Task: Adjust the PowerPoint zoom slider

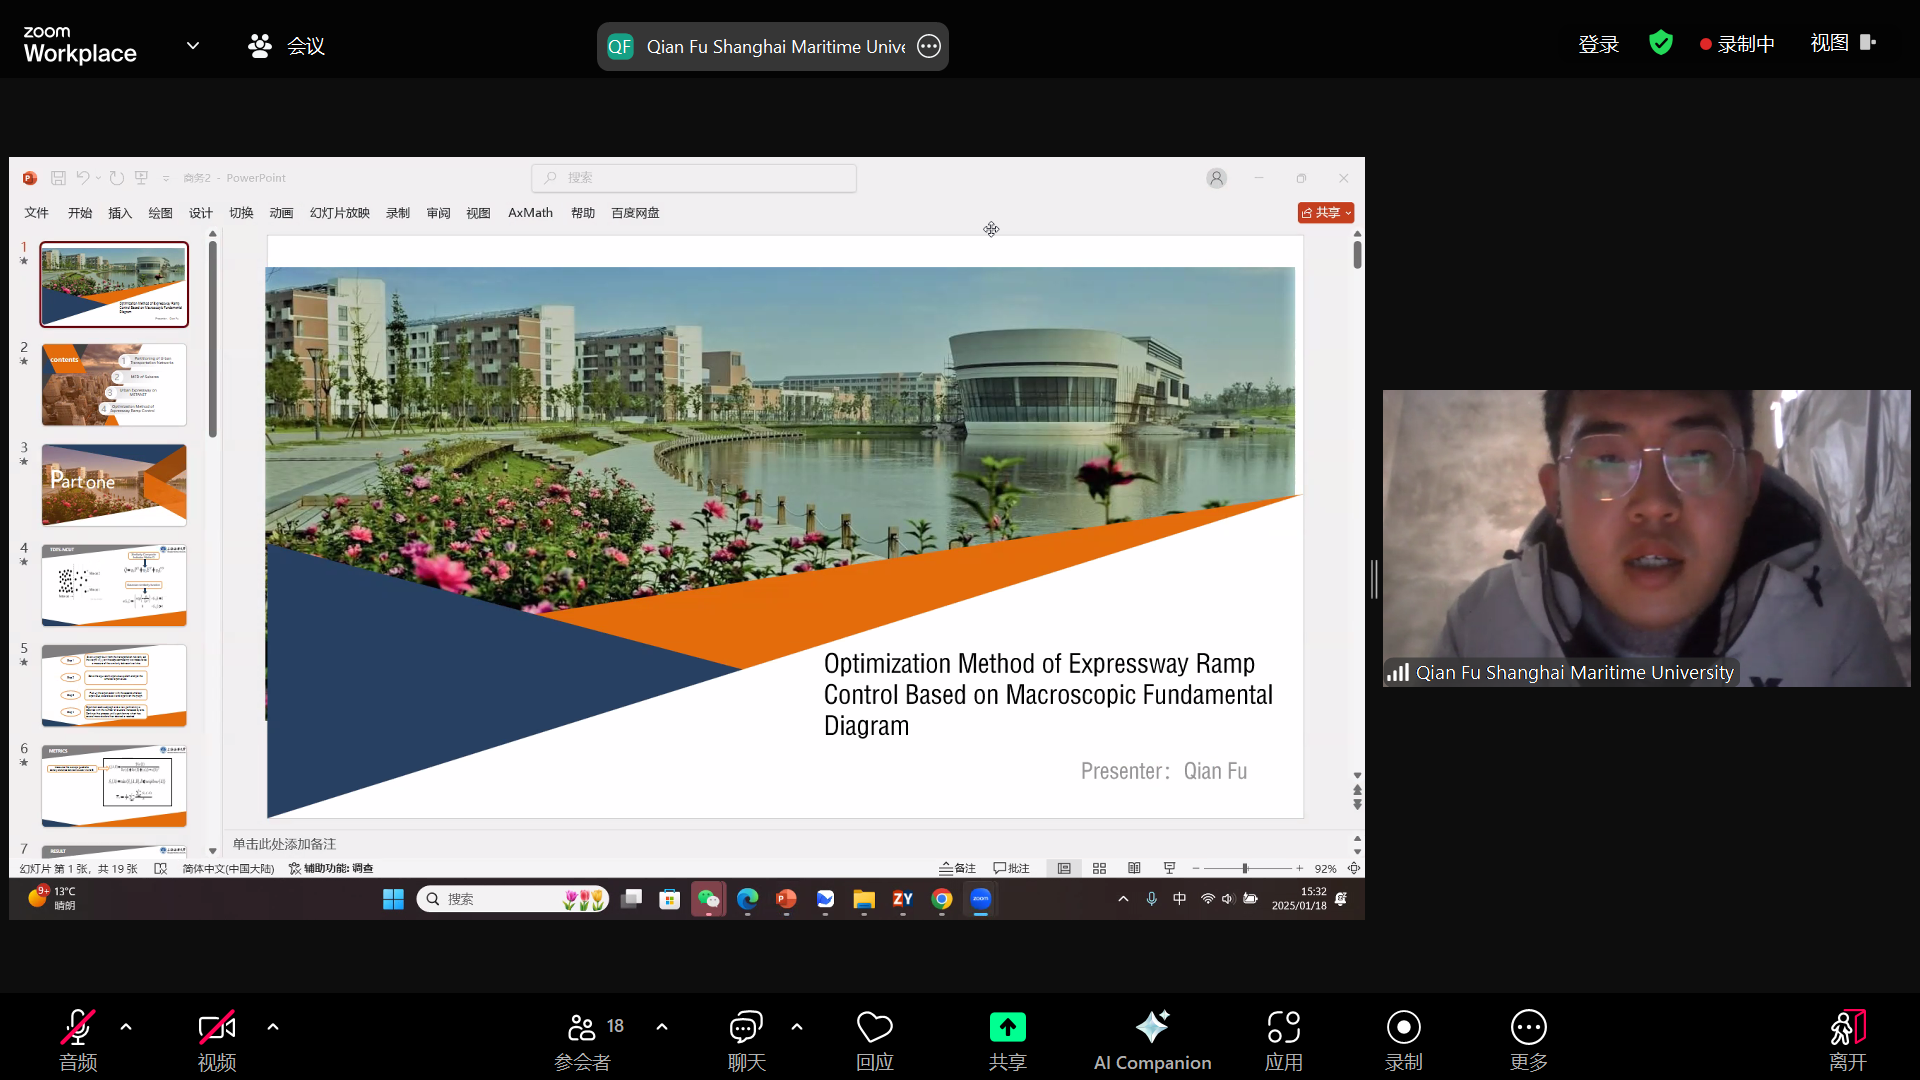Action: pyautogui.click(x=1246, y=868)
